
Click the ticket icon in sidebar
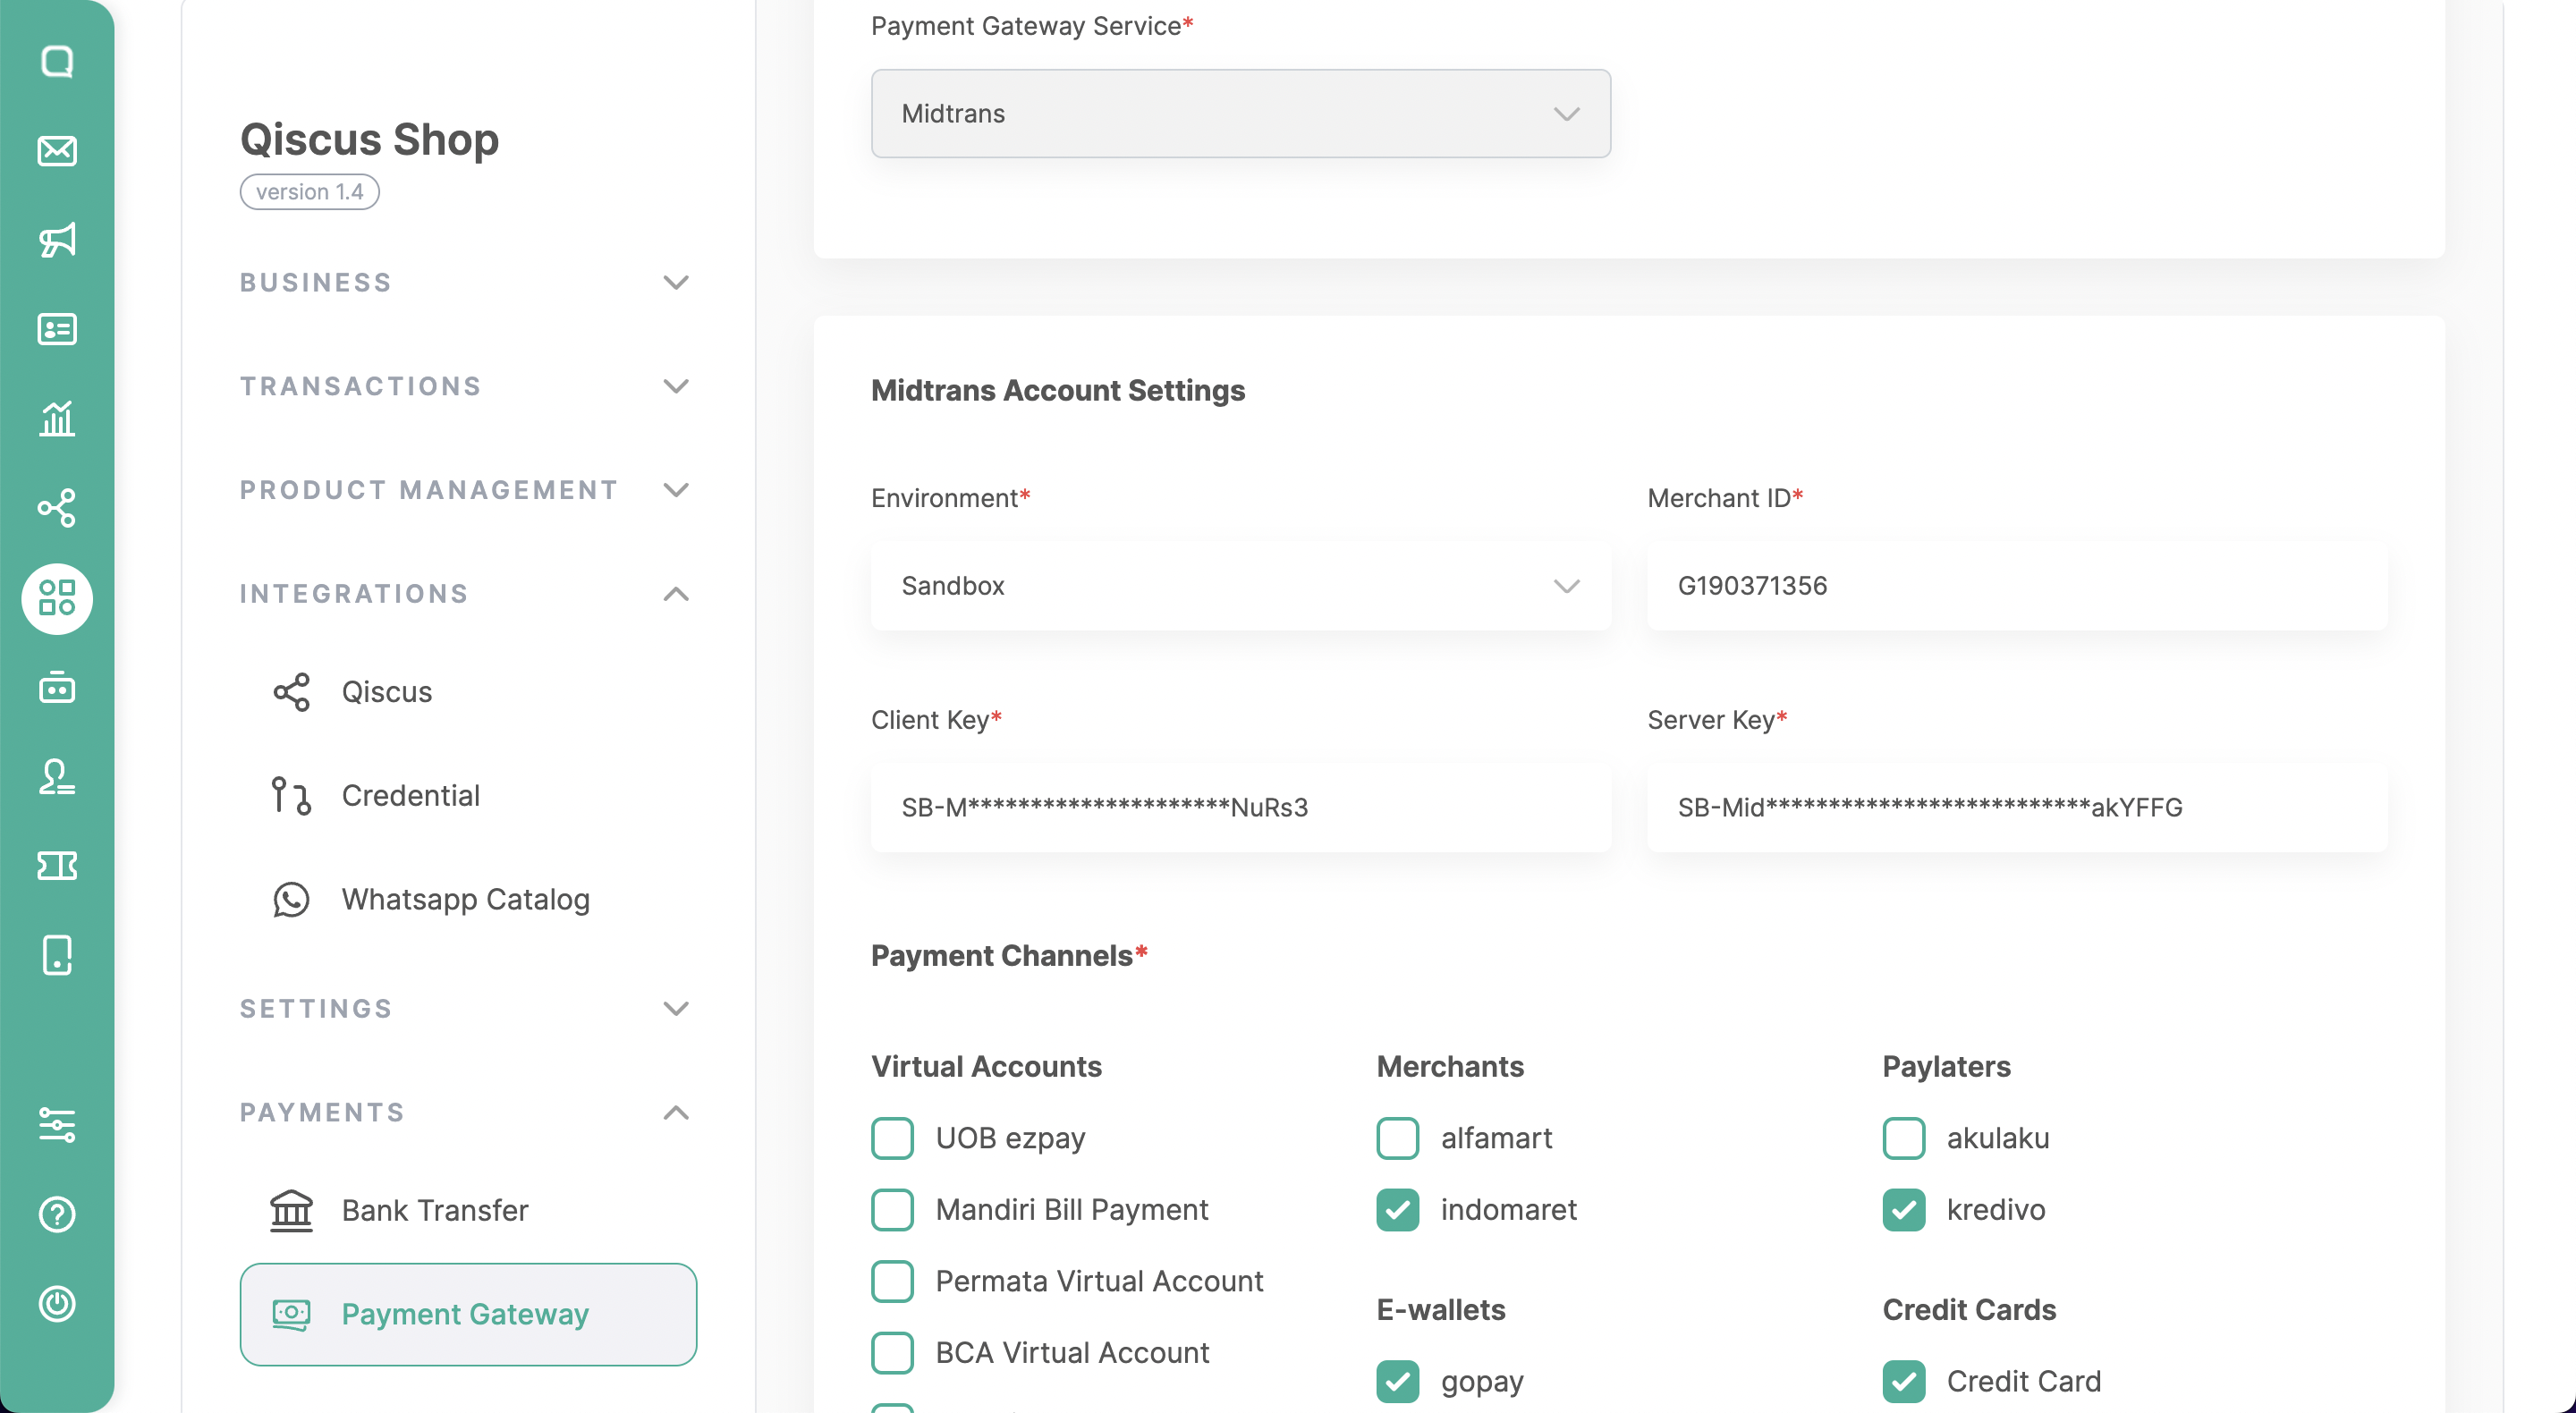(x=57, y=866)
